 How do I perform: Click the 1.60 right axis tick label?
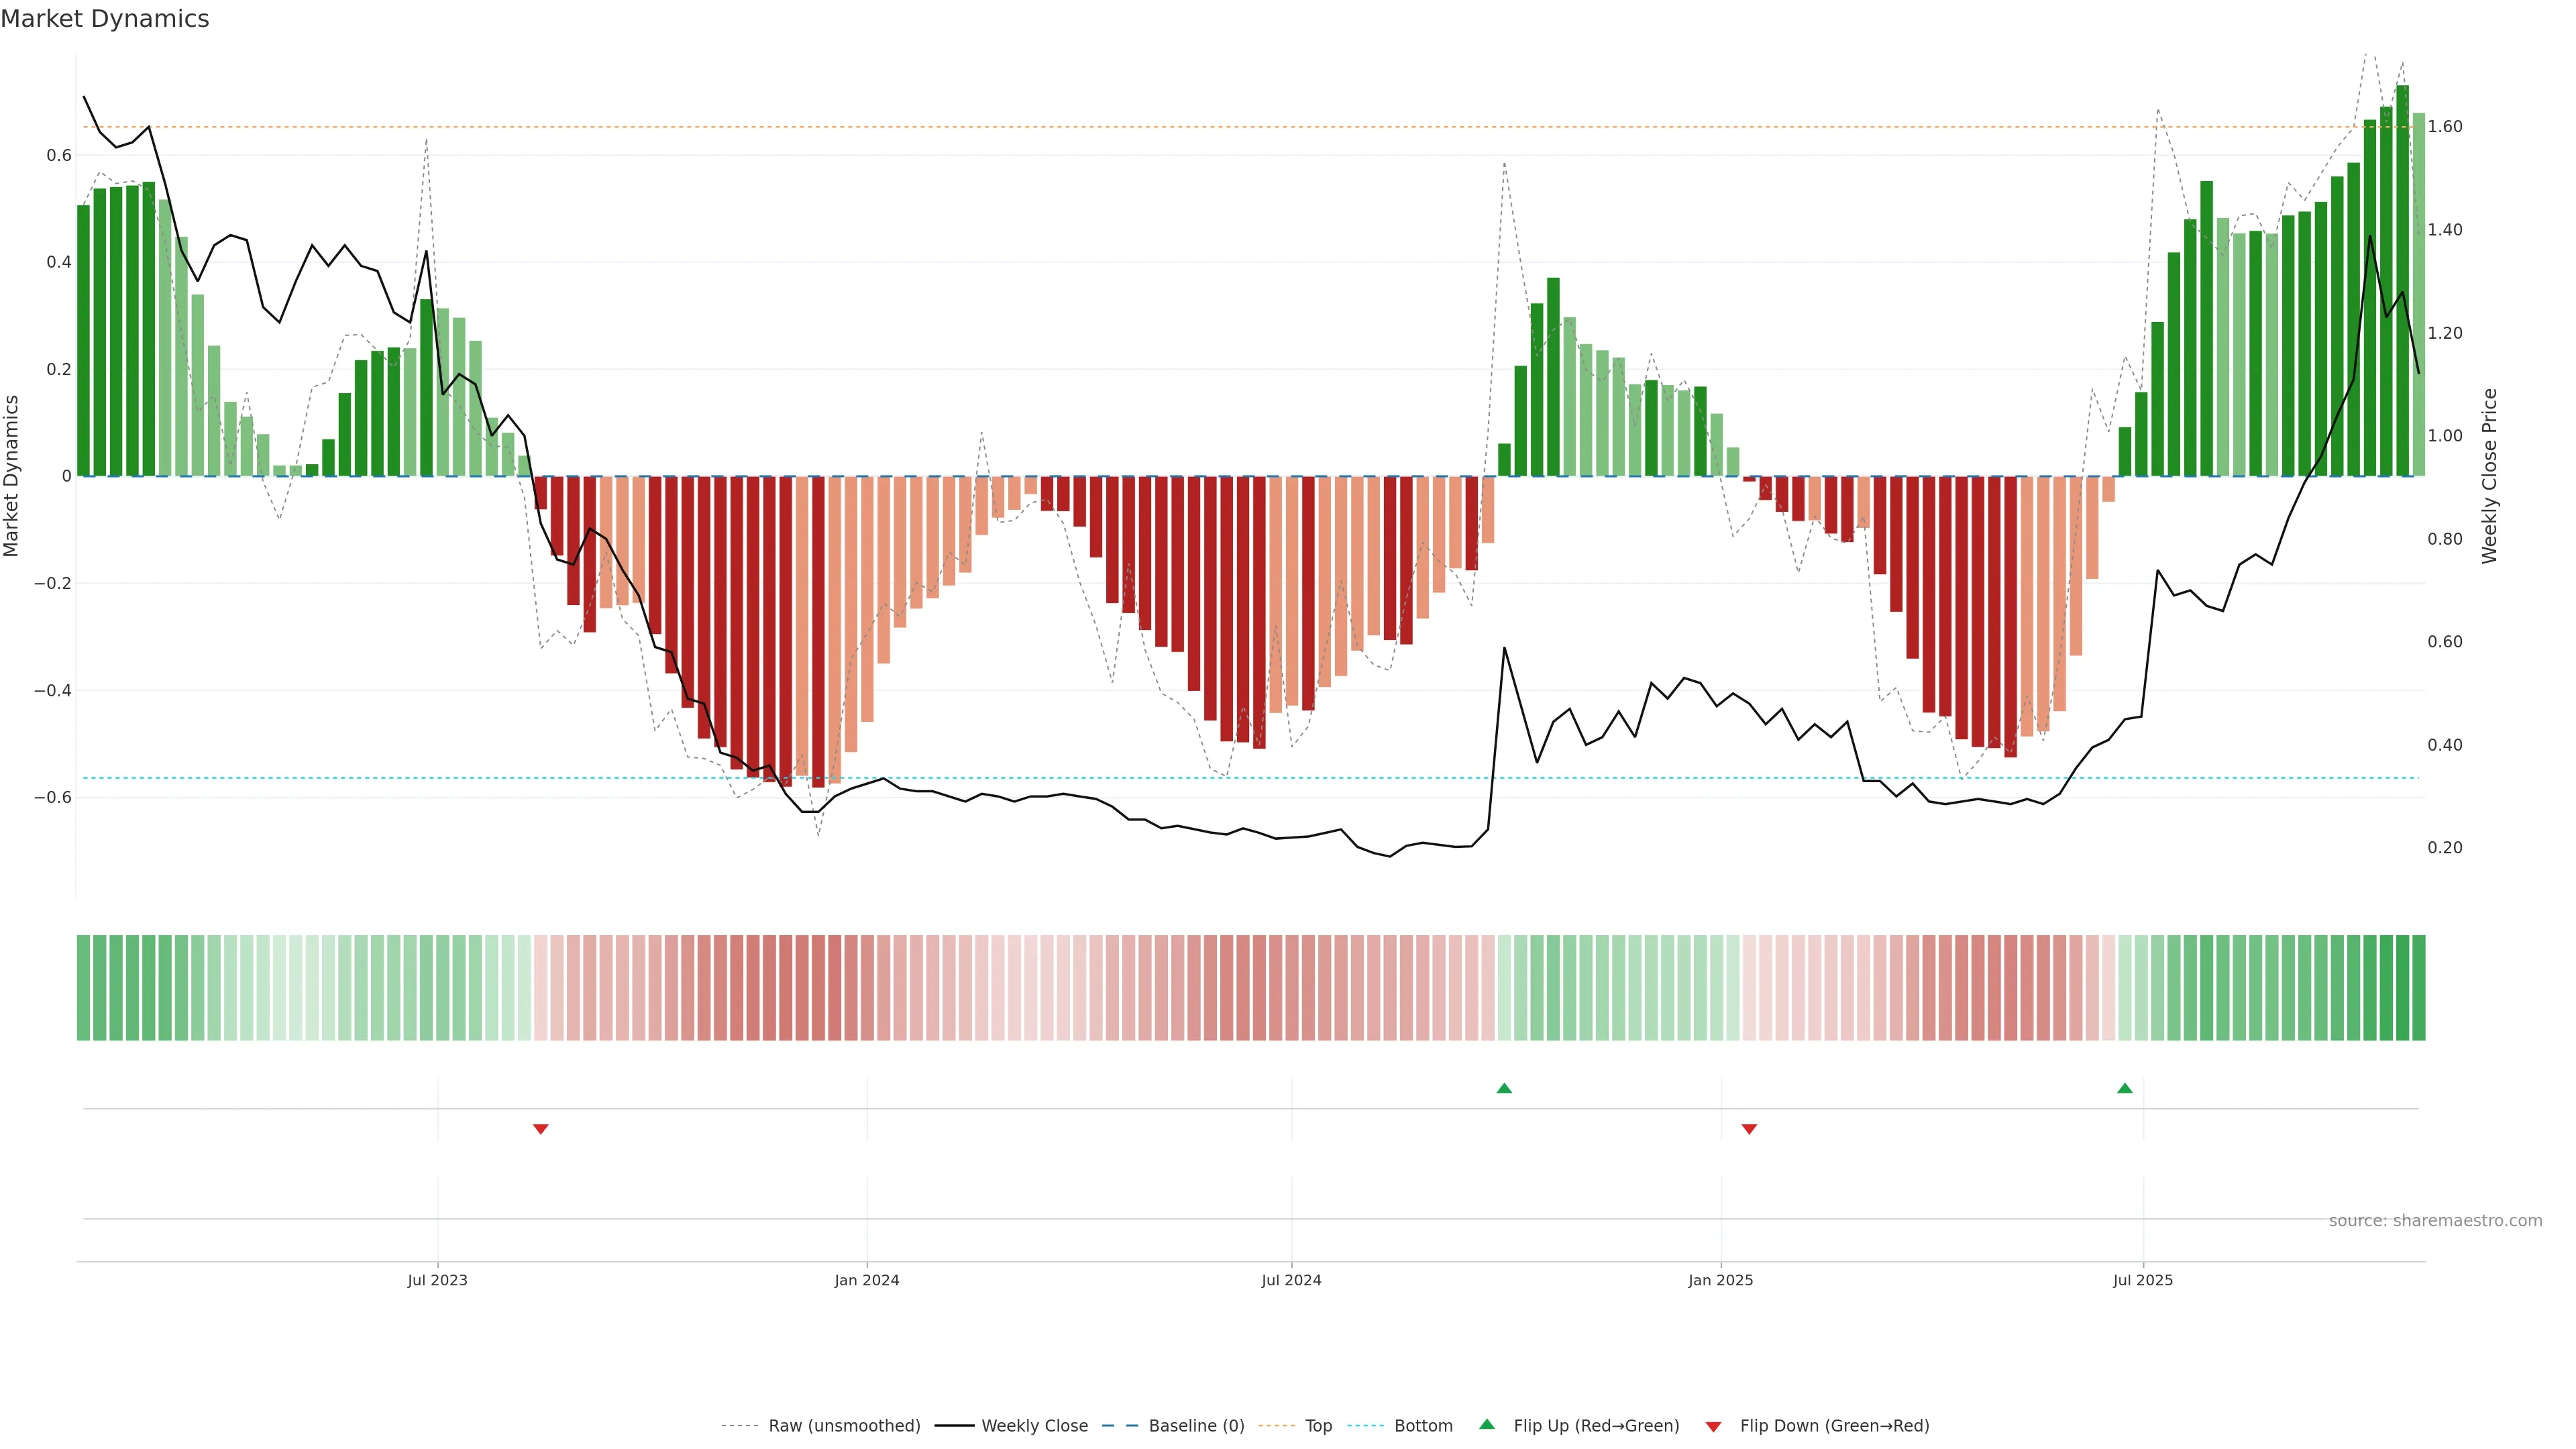[2445, 127]
